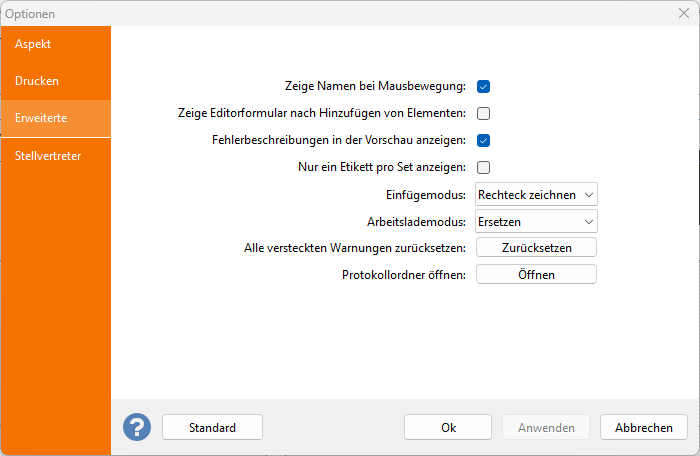
Task: Click the 'Alle versteckten Warnungen zurücksetzen' label
Action: click(x=355, y=247)
